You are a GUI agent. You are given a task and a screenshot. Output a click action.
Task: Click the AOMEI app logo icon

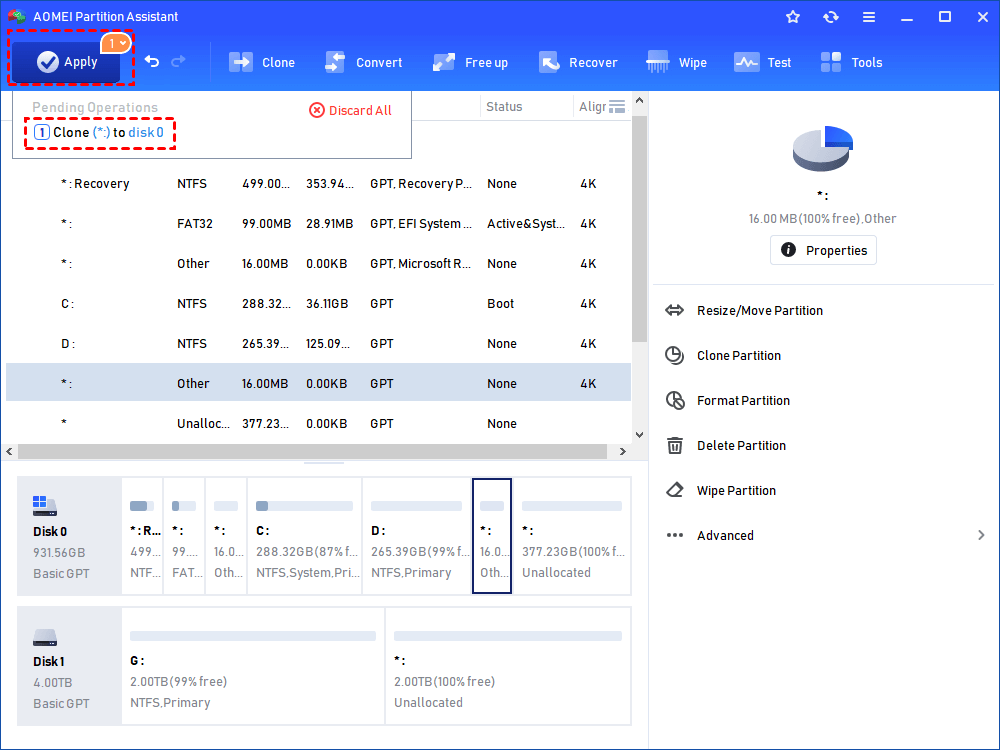(17, 17)
